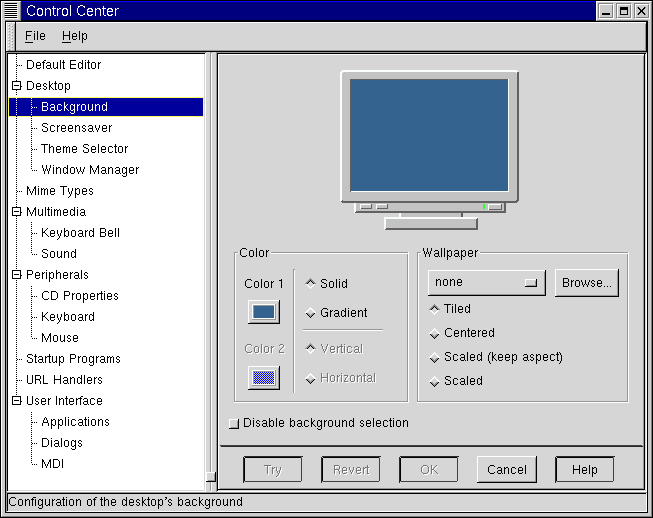This screenshot has height=518, width=653.
Task: Click the Color 1 swatch
Action: [264, 312]
